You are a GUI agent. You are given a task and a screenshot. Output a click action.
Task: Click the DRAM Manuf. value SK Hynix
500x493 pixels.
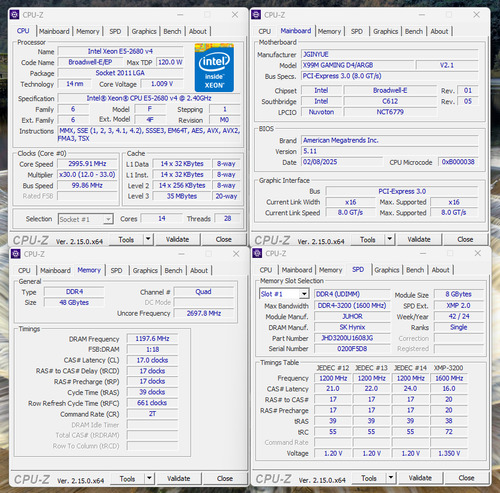coord(352,327)
